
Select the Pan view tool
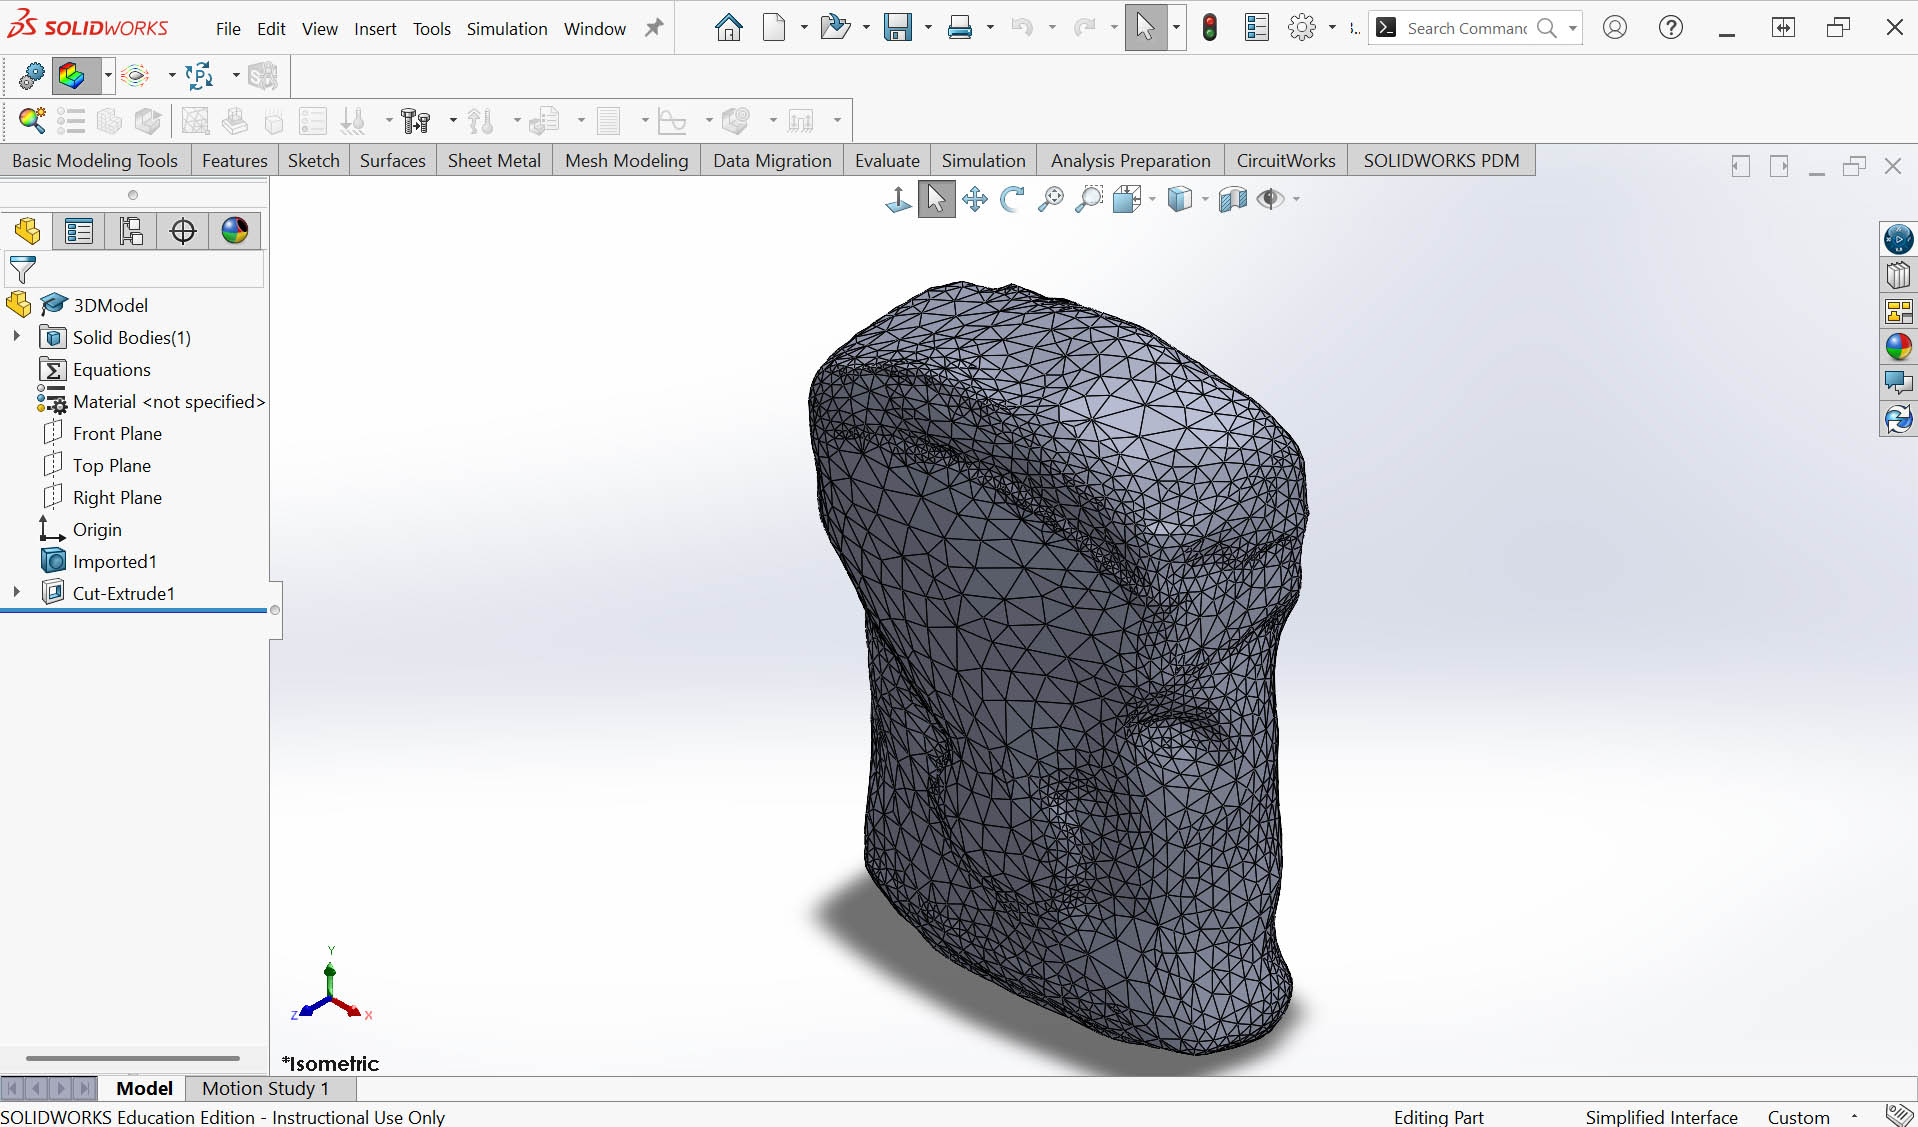pyautogui.click(x=975, y=199)
